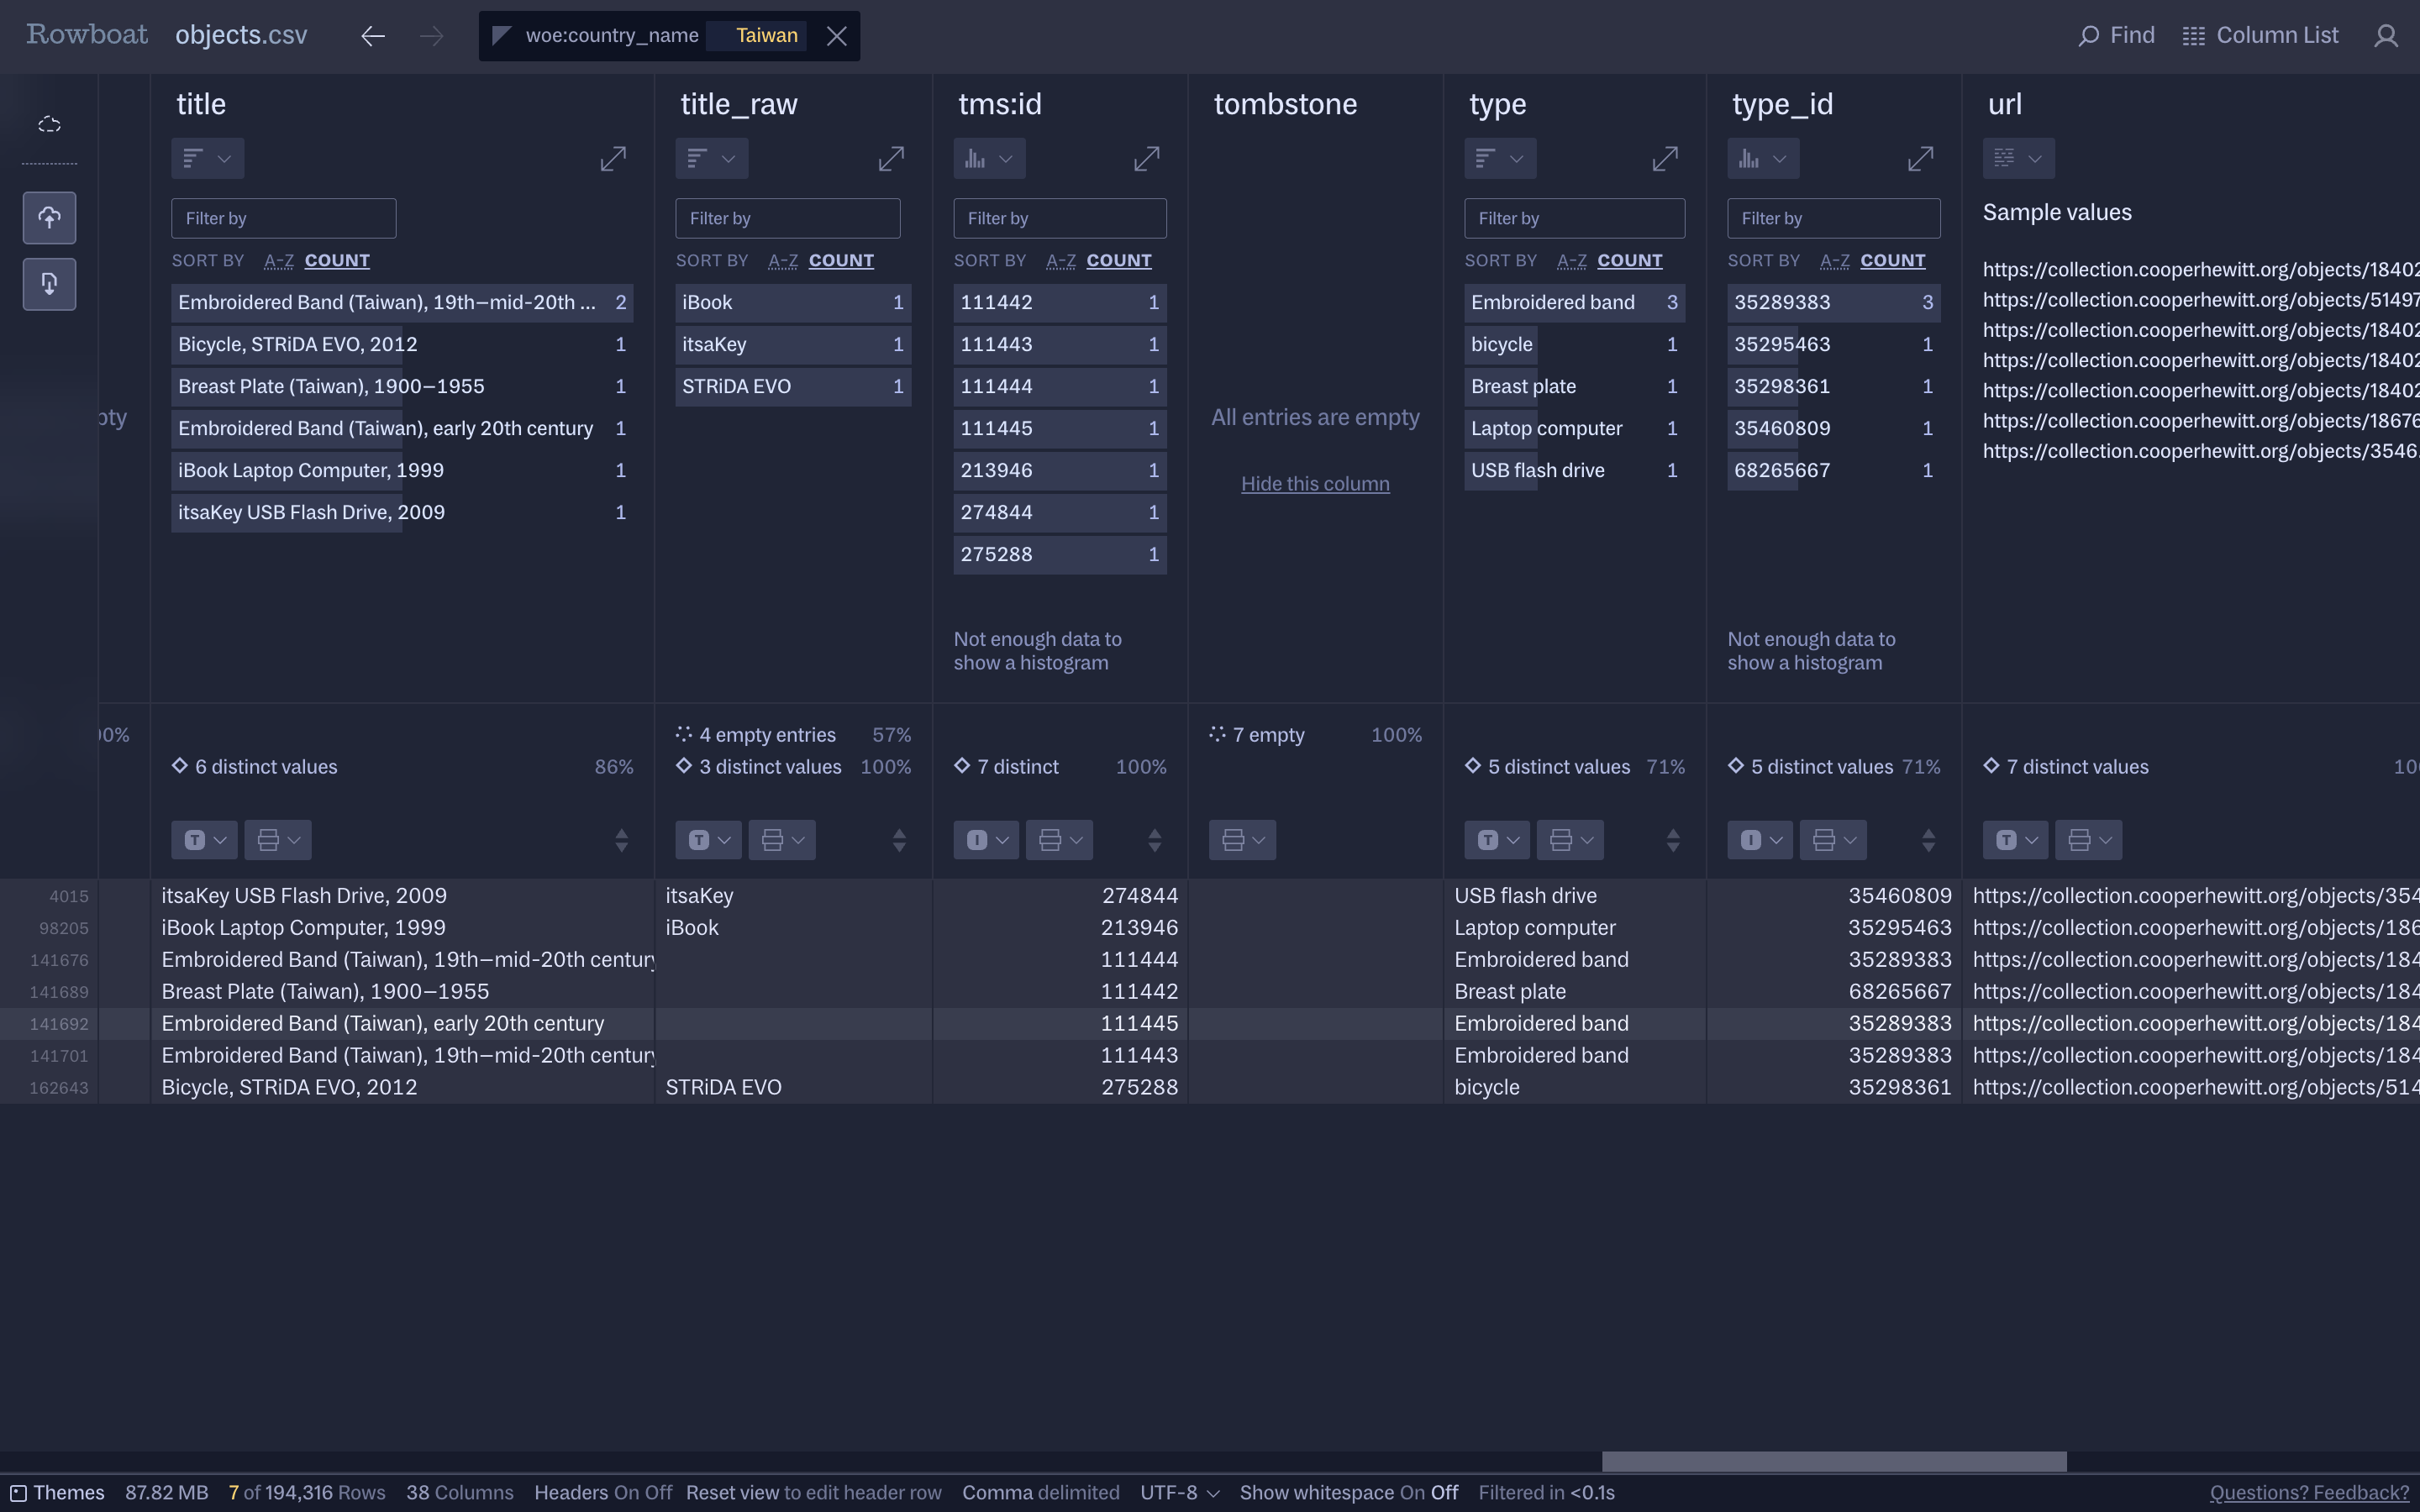Image resolution: width=2420 pixels, height=1512 pixels.
Task: Click the user account icon
Action: 2386,36
